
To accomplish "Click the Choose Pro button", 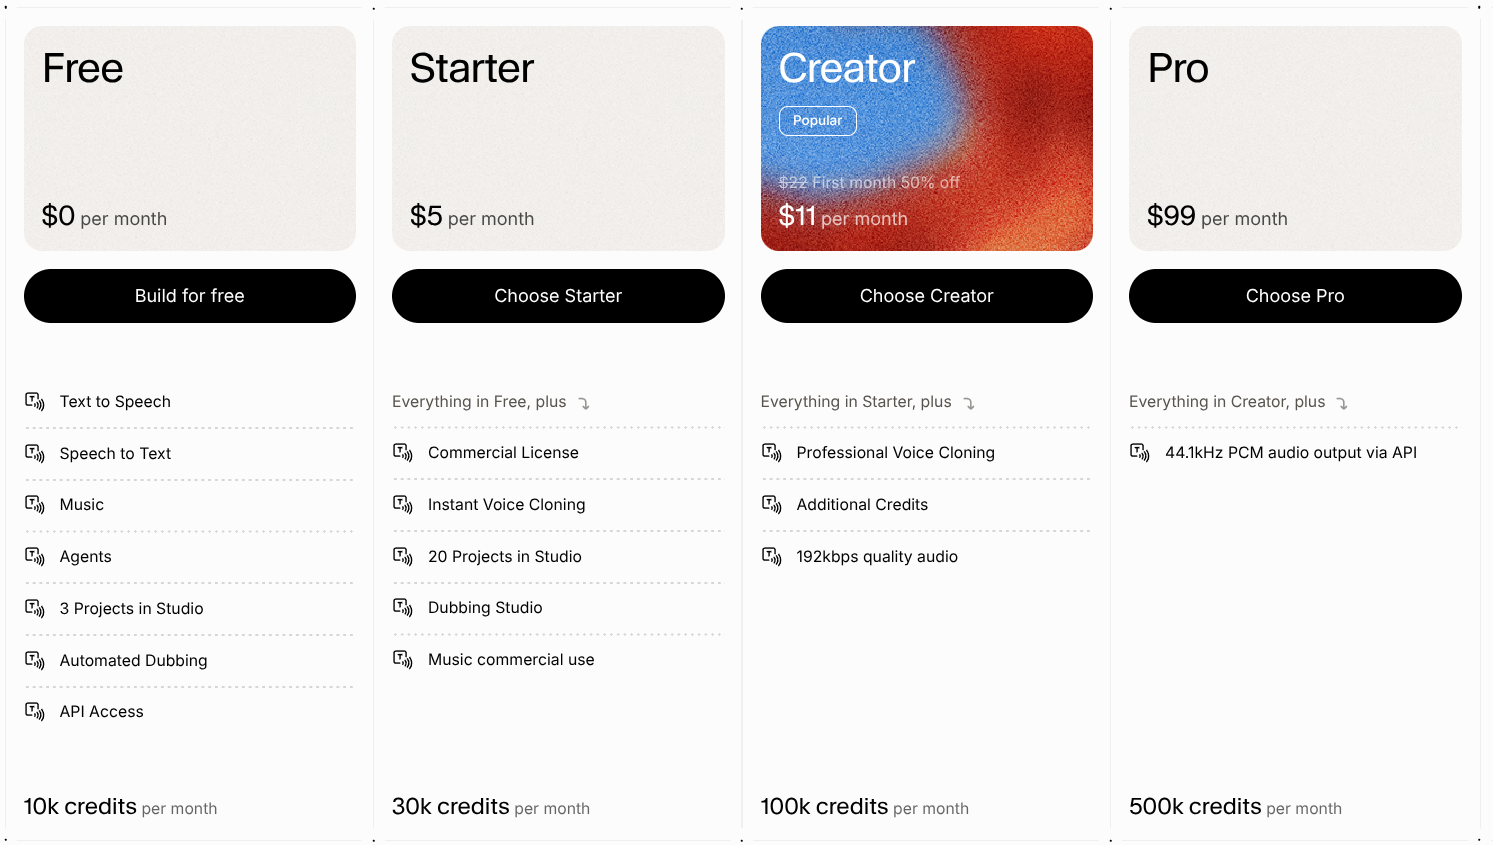I will 1295,296.
